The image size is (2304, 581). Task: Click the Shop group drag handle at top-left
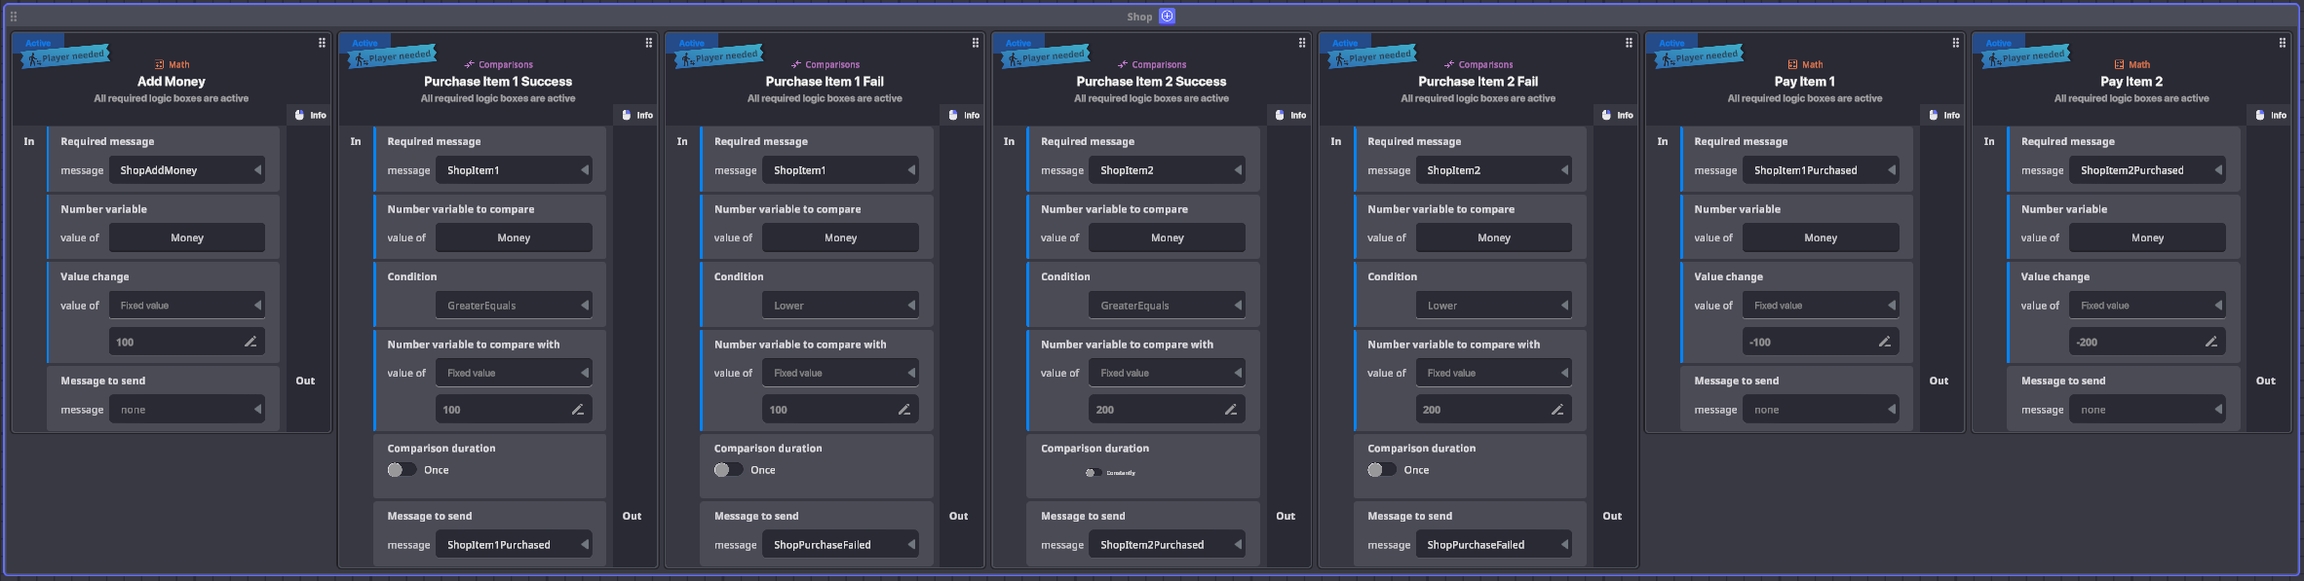coord(13,16)
